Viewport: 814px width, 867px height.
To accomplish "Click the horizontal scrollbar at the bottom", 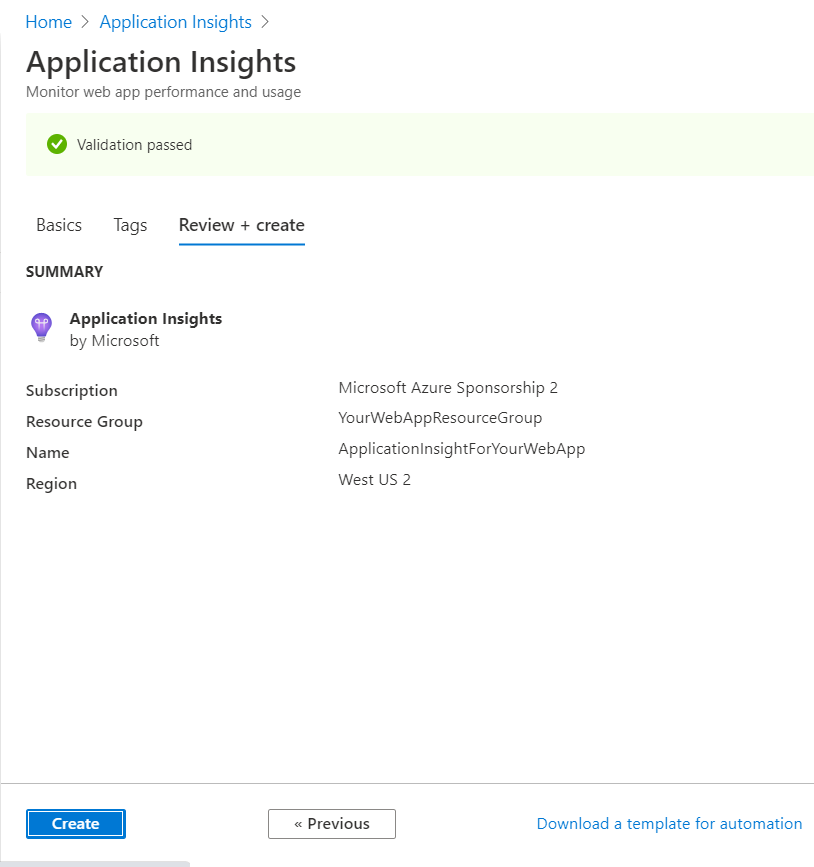I will (95, 863).
